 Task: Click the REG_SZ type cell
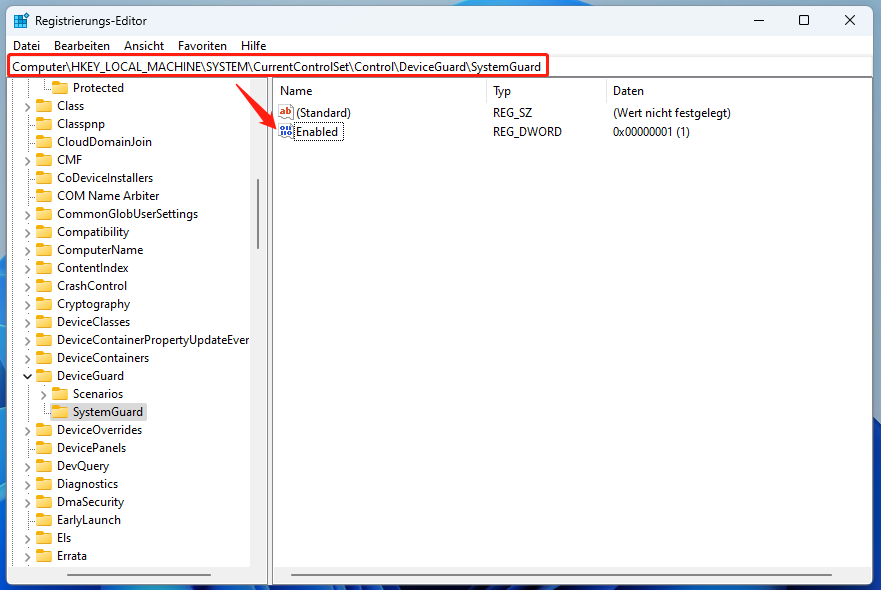click(x=512, y=112)
